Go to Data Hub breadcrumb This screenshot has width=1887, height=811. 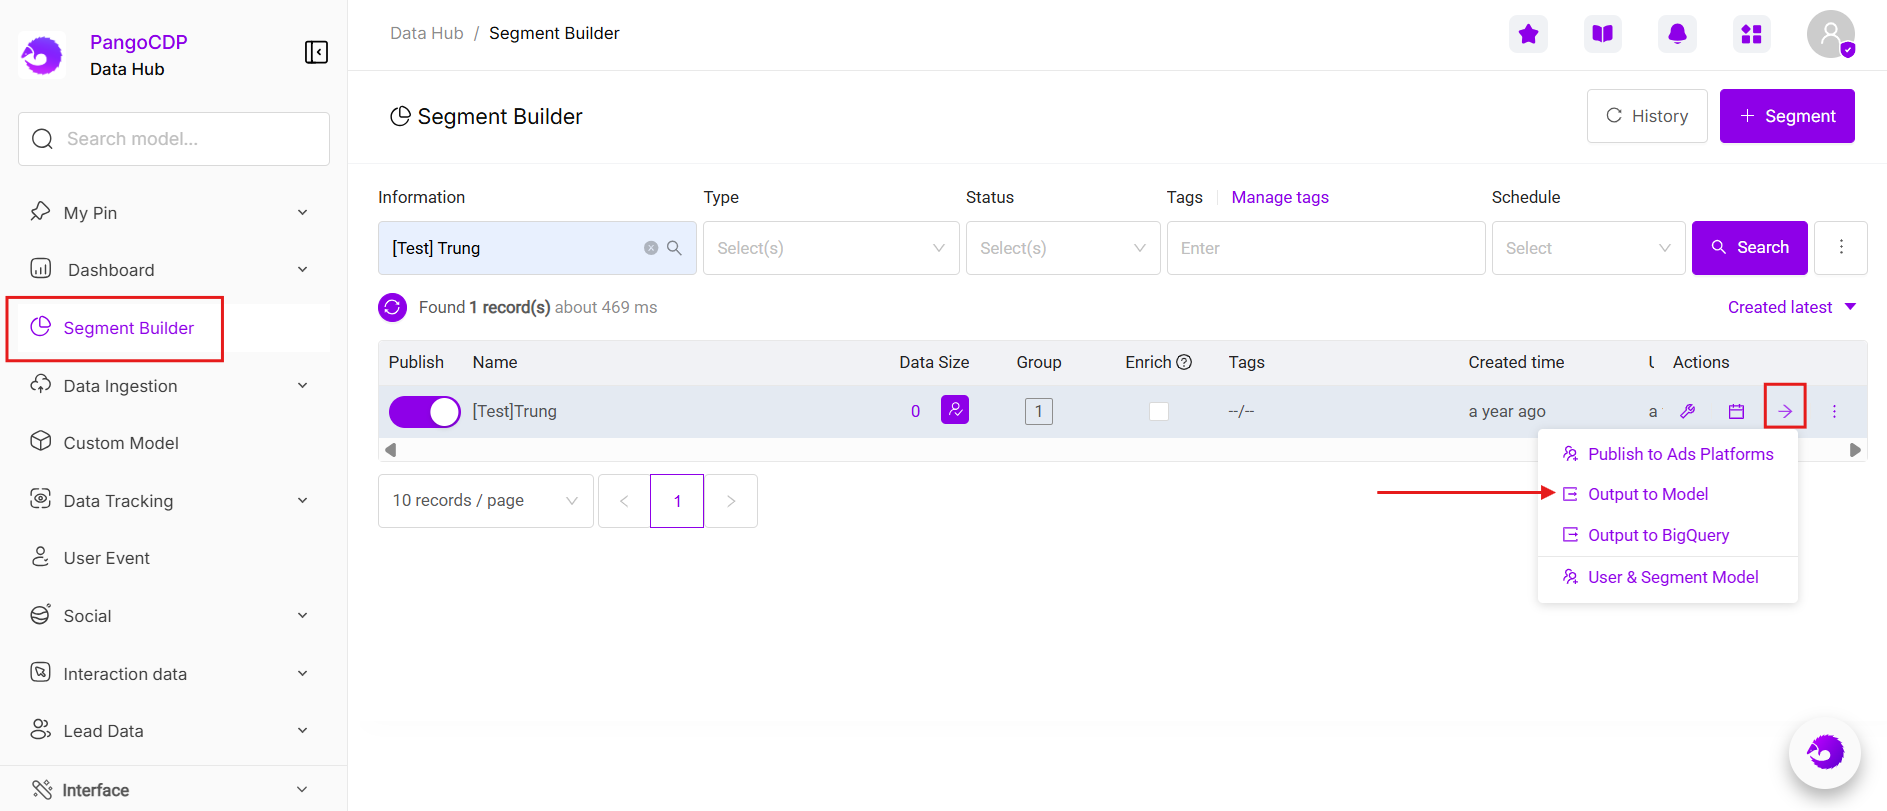(x=427, y=33)
